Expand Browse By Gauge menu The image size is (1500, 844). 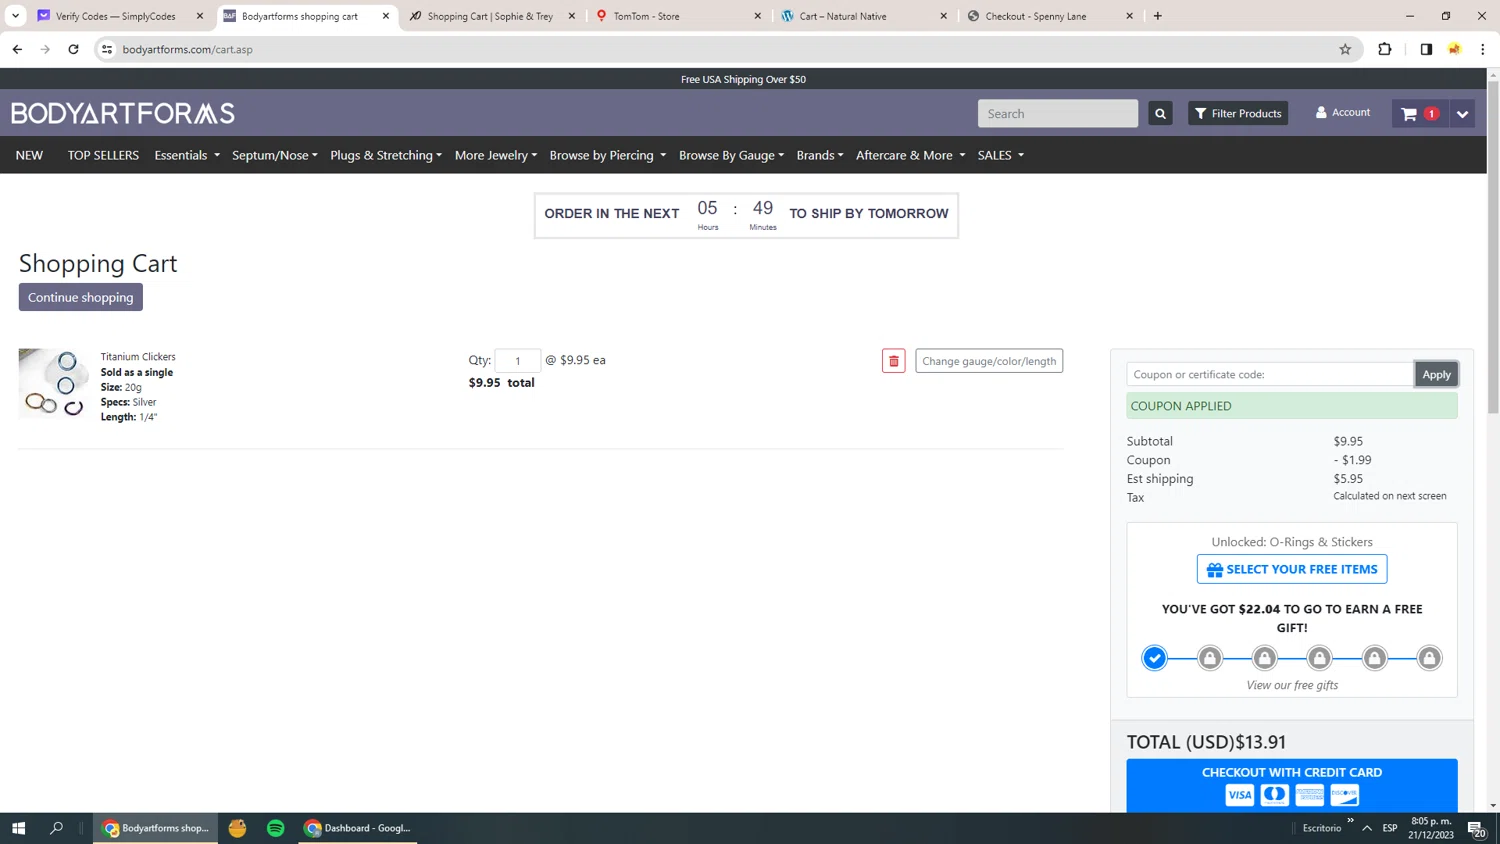click(732, 155)
